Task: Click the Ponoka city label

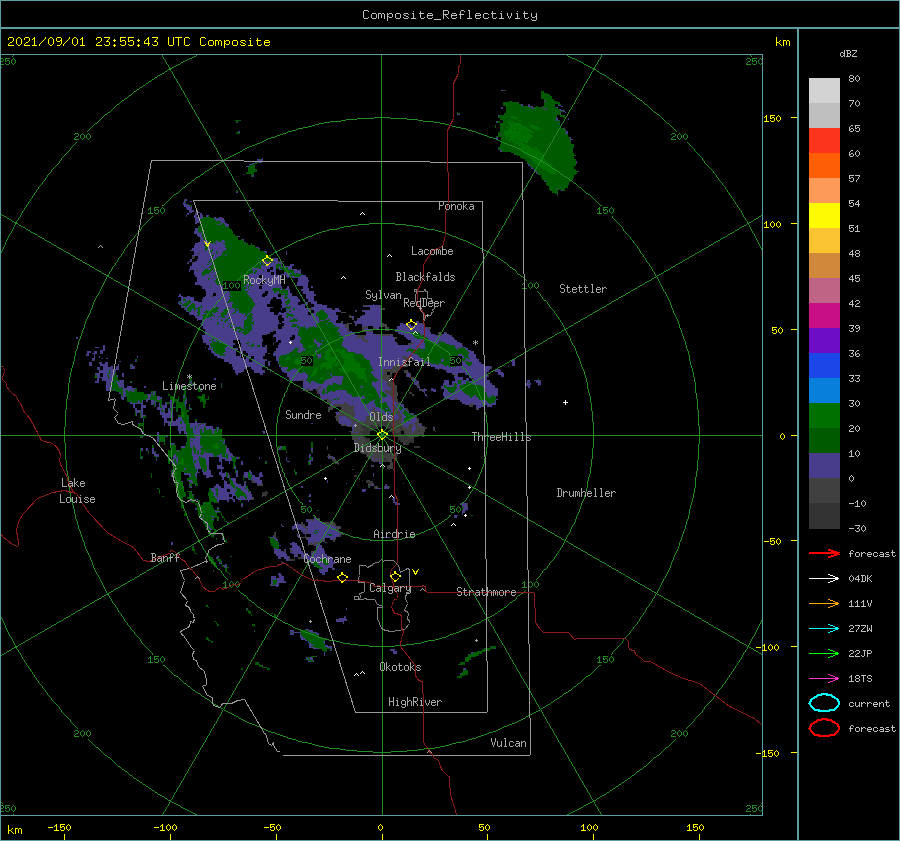Action: [456, 206]
